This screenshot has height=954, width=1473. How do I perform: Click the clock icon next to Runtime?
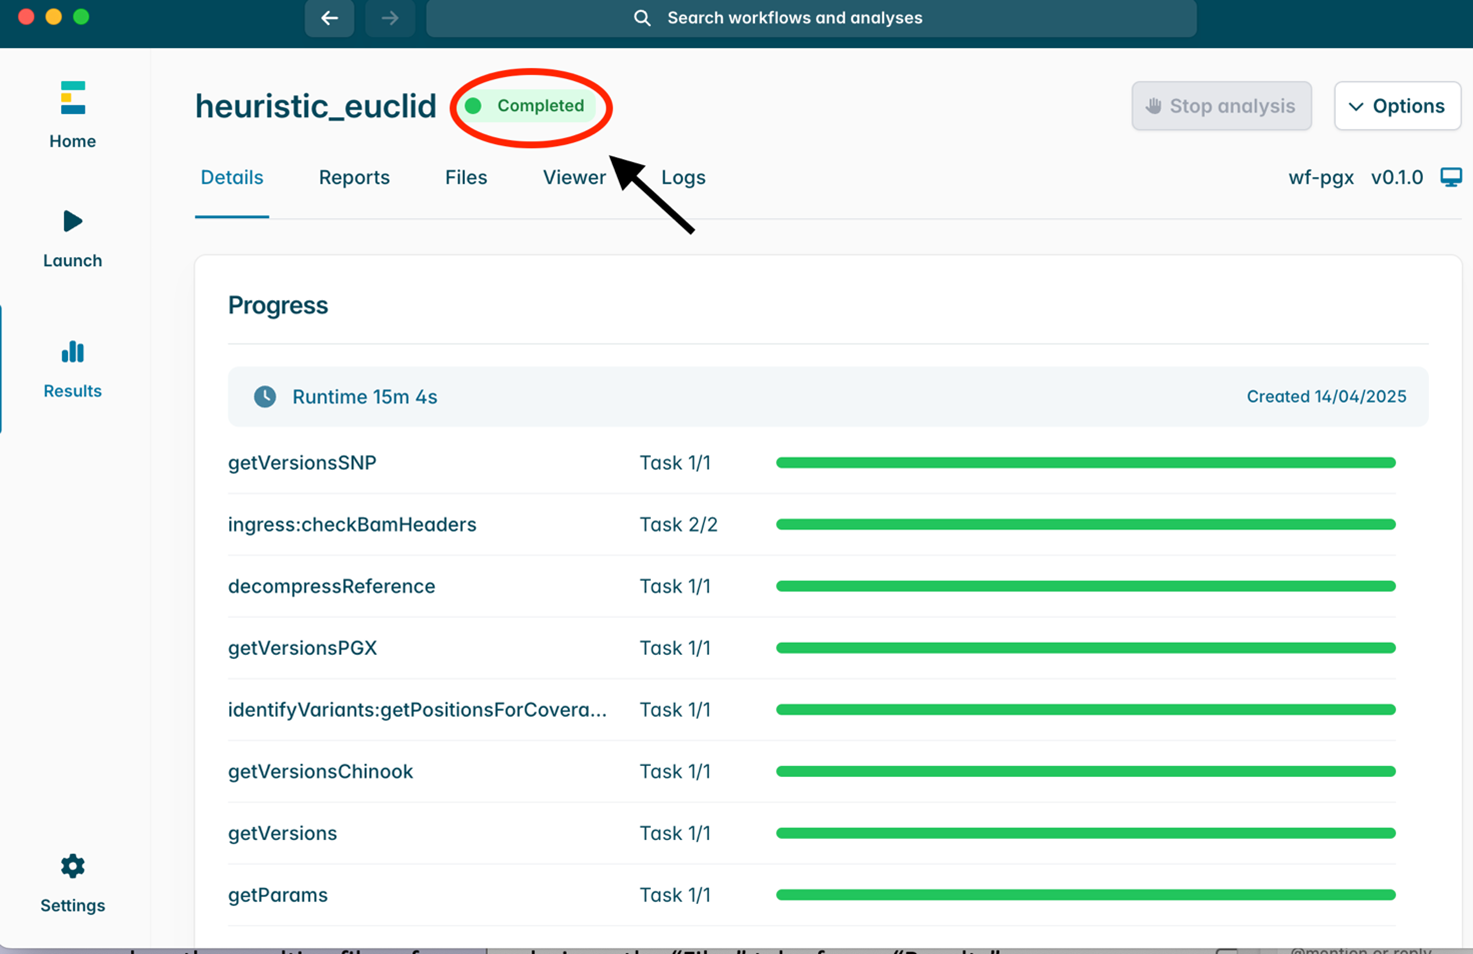pyautogui.click(x=265, y=397)
